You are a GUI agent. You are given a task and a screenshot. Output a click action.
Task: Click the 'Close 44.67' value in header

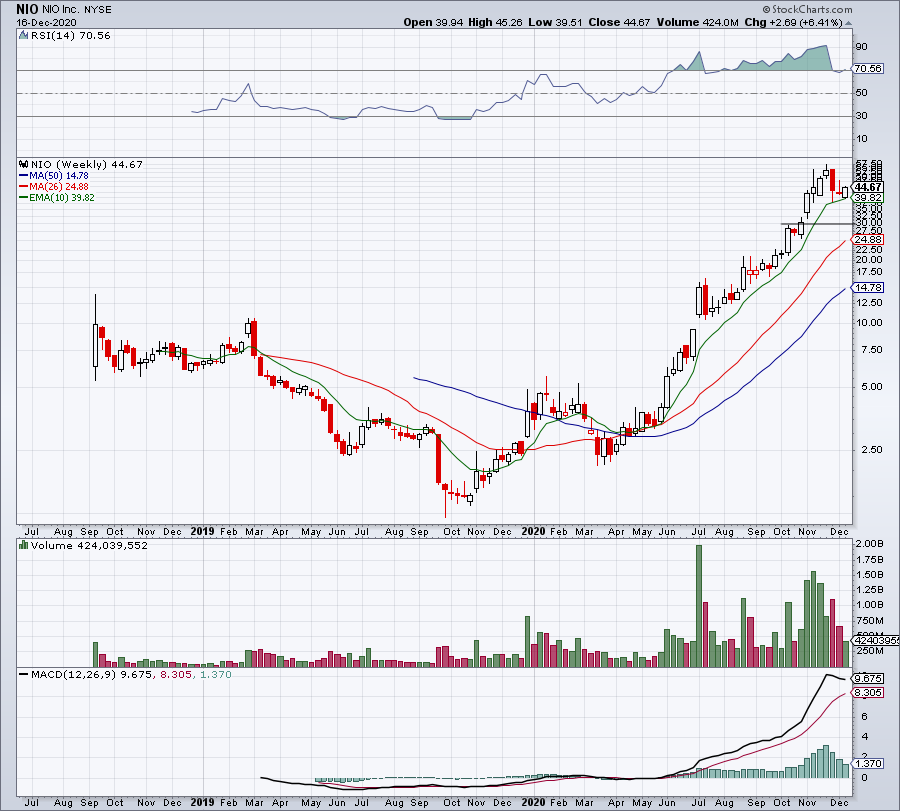pyautogui.click(x=619, y=22)
